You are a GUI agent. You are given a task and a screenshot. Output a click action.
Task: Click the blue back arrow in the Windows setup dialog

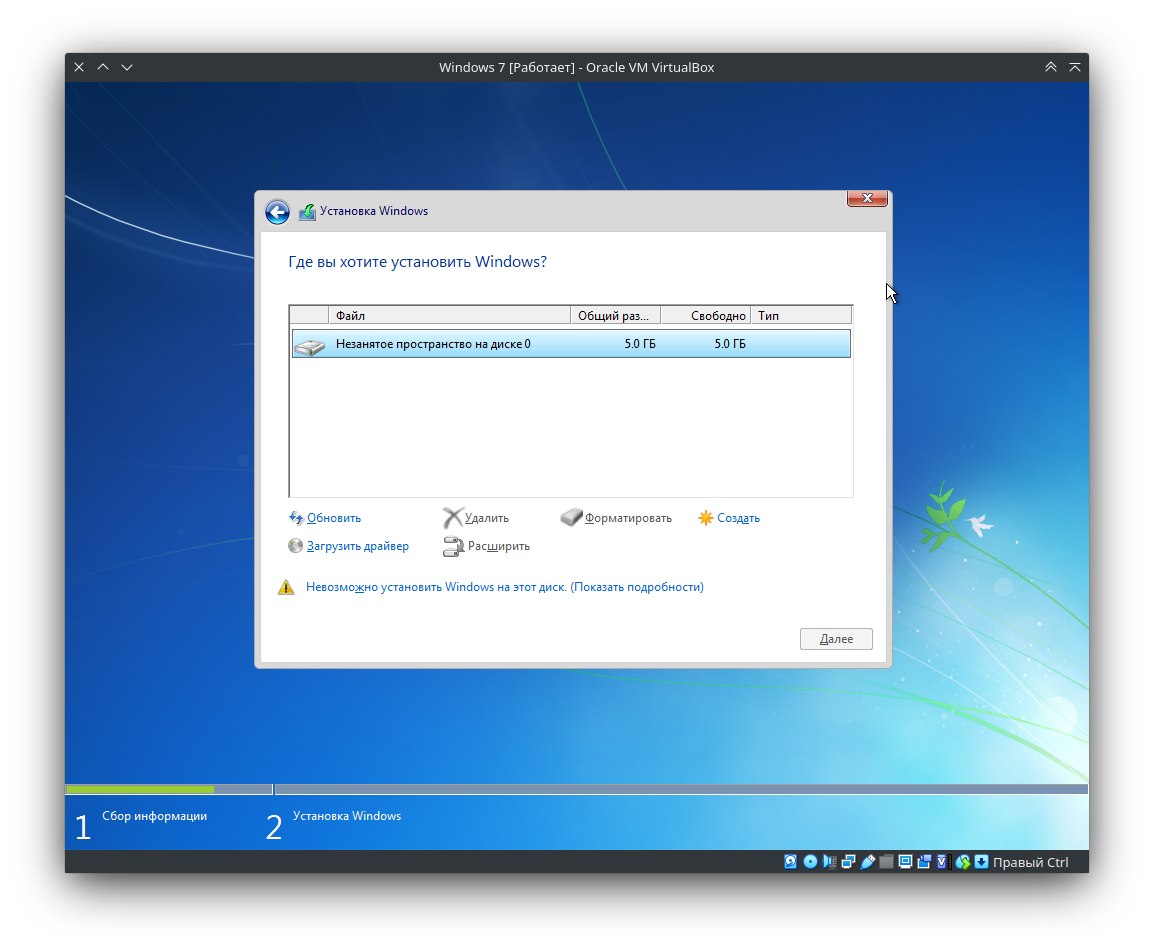(x=277, y=212)
